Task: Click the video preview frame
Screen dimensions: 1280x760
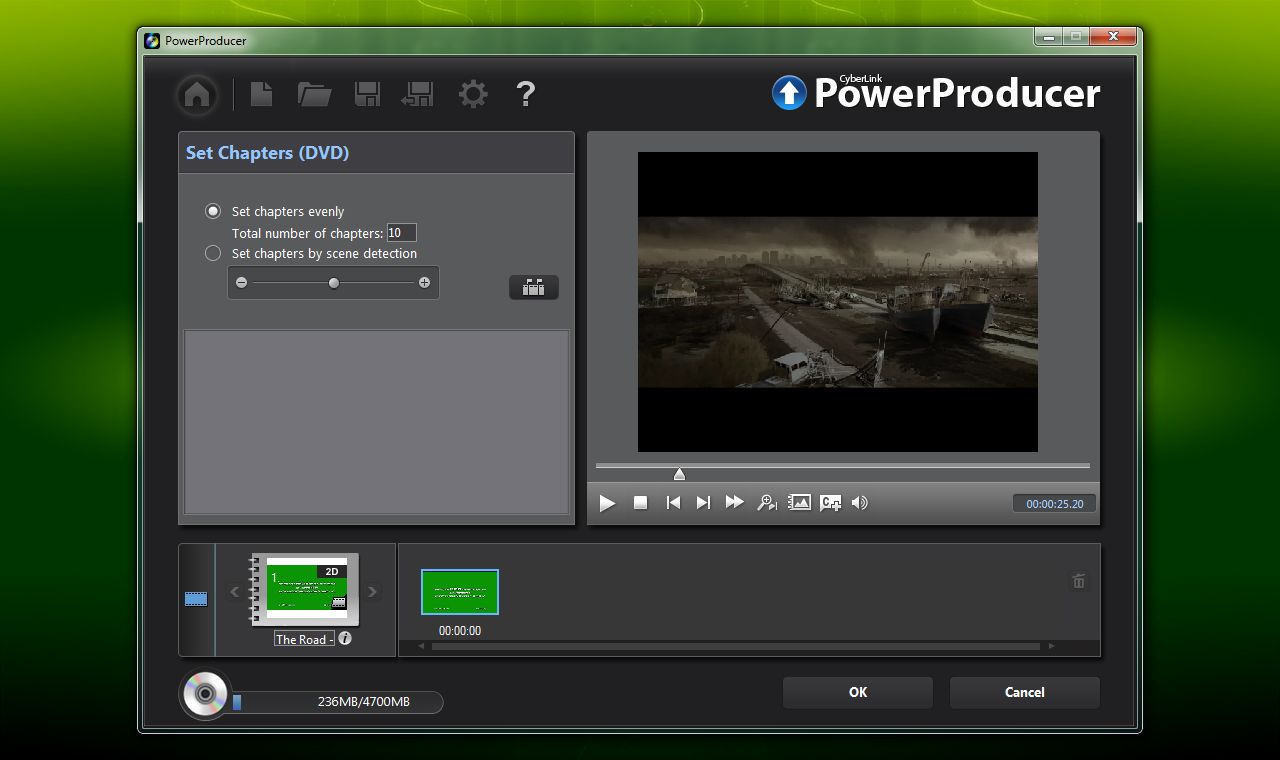Action: 838,302
